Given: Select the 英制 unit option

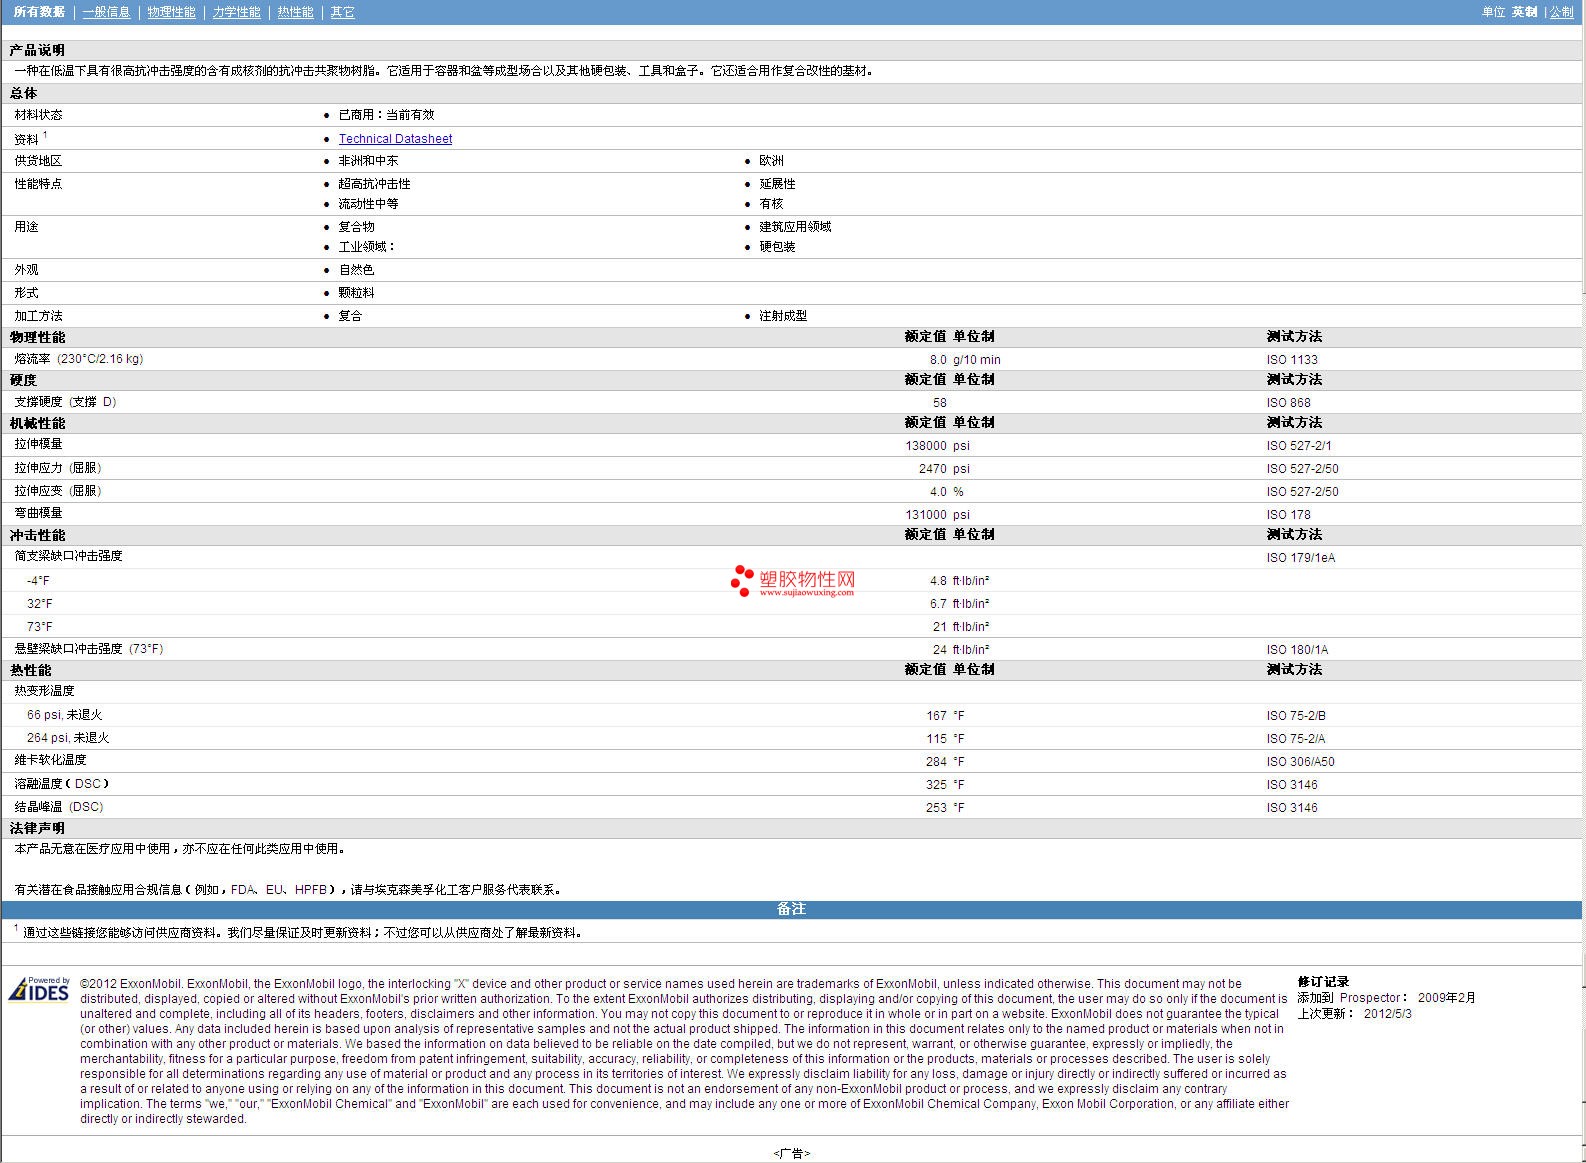Looking at the screenshot, I should coord(1524,12).
